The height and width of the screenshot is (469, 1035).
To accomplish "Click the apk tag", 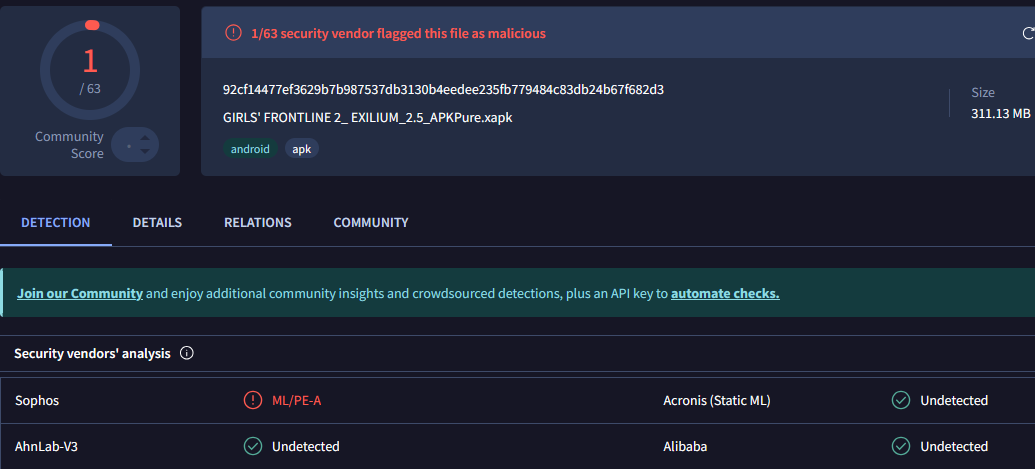I will pos(302,149).
